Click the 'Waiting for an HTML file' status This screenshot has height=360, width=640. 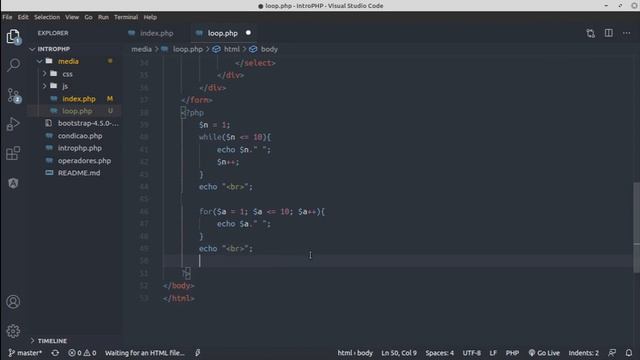click(x=144, y=353)
